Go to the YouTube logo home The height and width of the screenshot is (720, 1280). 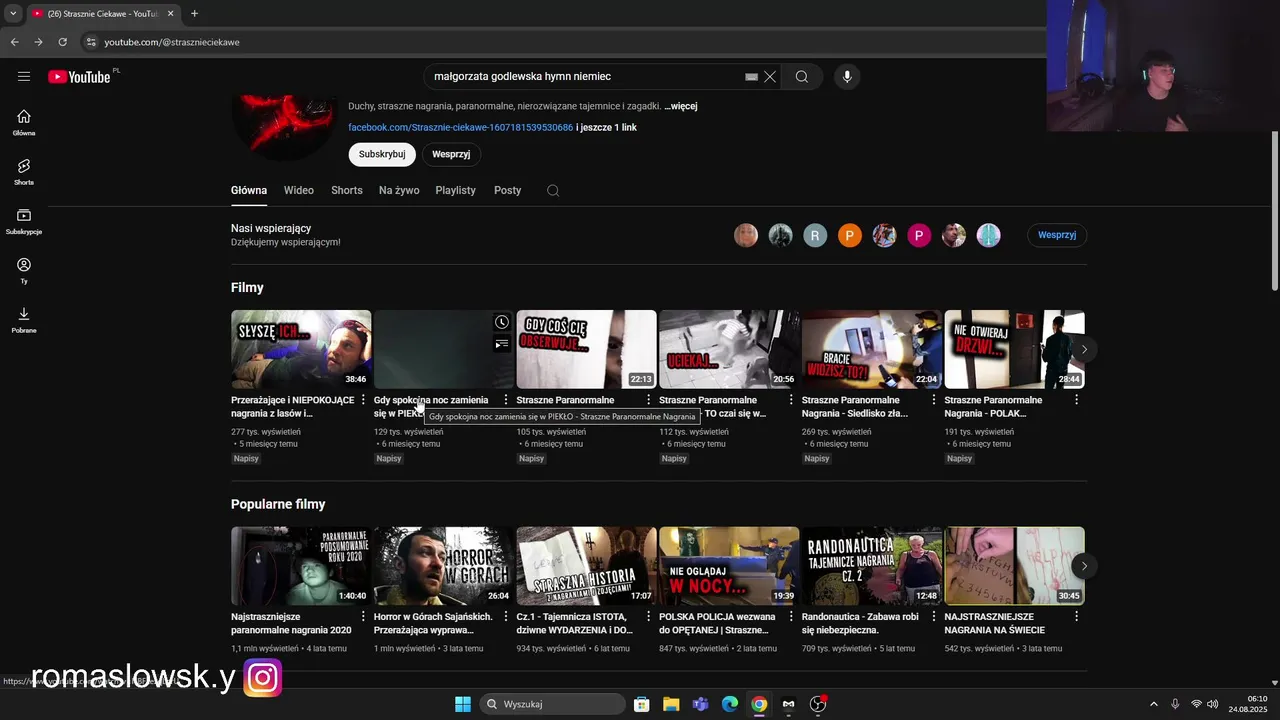[79, 77]
